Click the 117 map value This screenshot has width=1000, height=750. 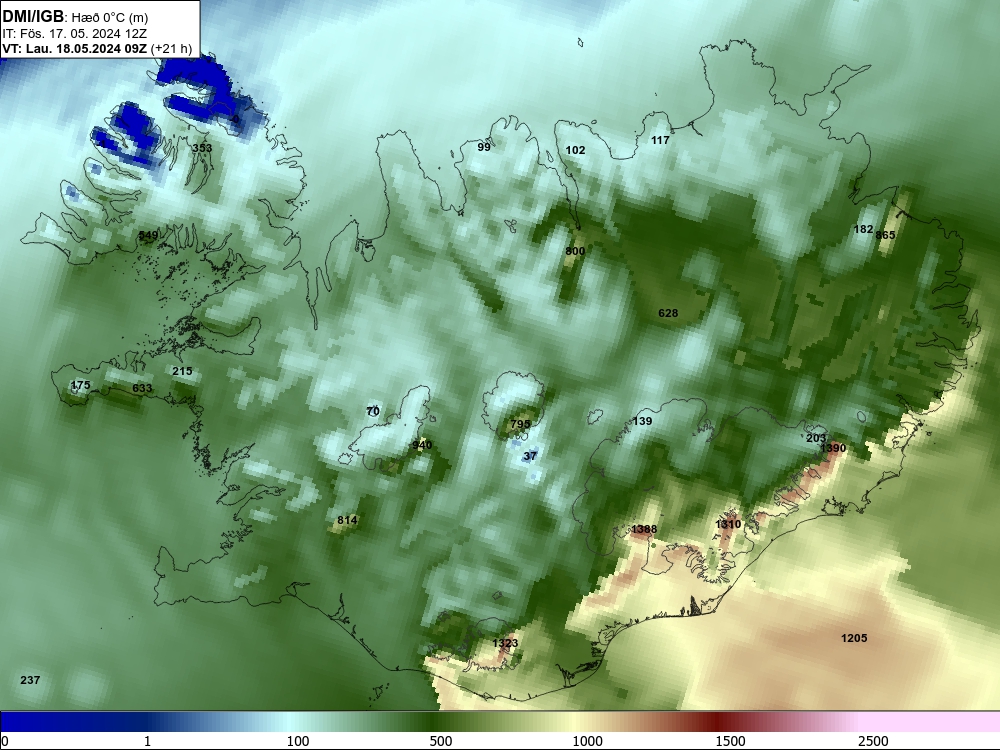tap(660, 140)
